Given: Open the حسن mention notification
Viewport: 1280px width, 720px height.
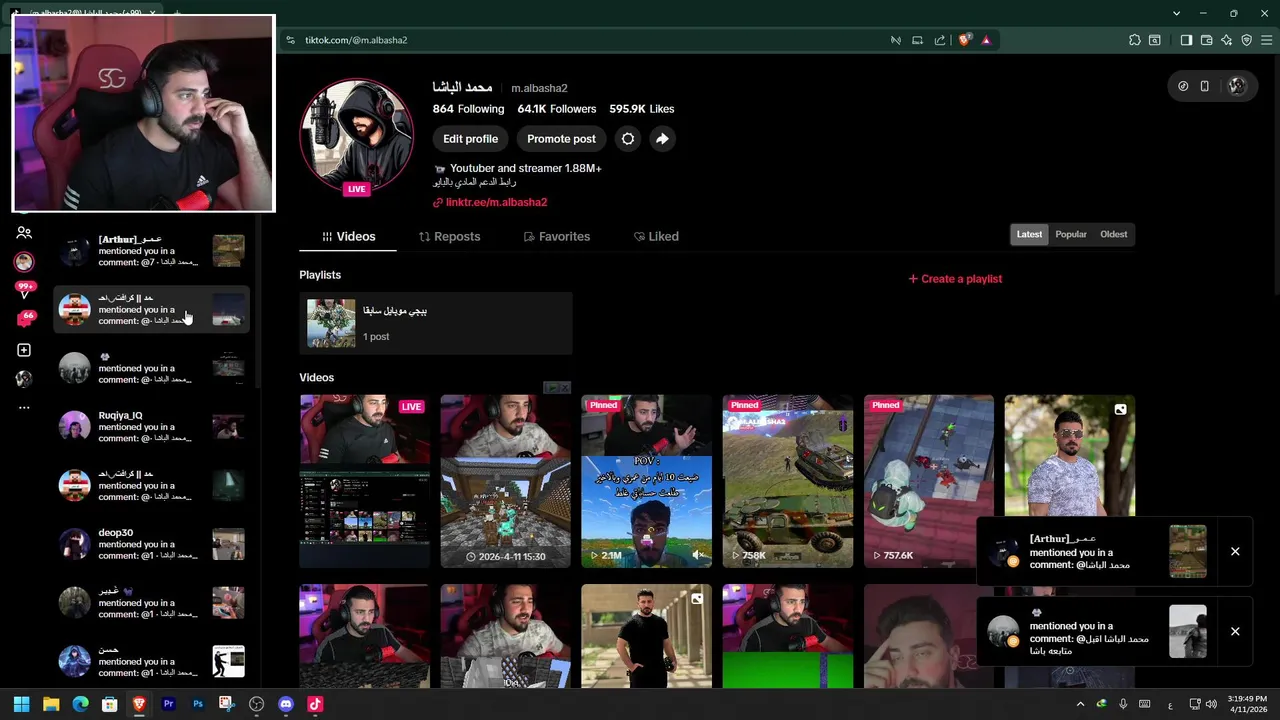Looking at the screenshot, I should click(x=151, y=661).
